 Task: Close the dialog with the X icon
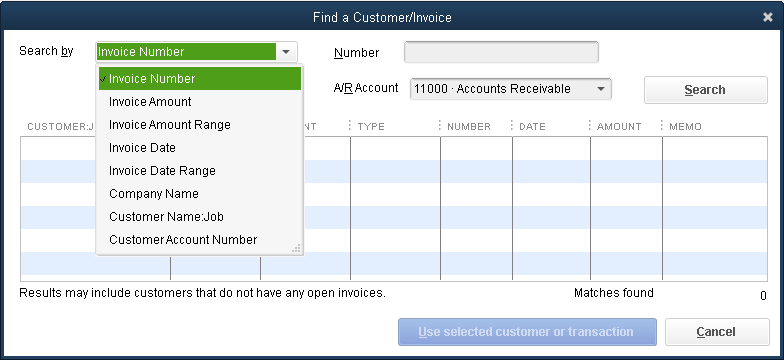768,17
